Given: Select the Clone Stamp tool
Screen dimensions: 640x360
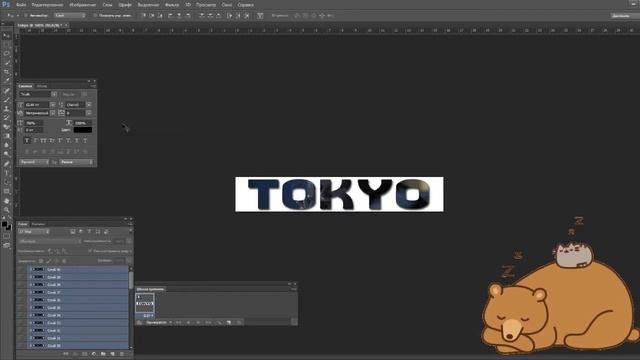Looking at the screenshot, I should [x=7, y=109].
